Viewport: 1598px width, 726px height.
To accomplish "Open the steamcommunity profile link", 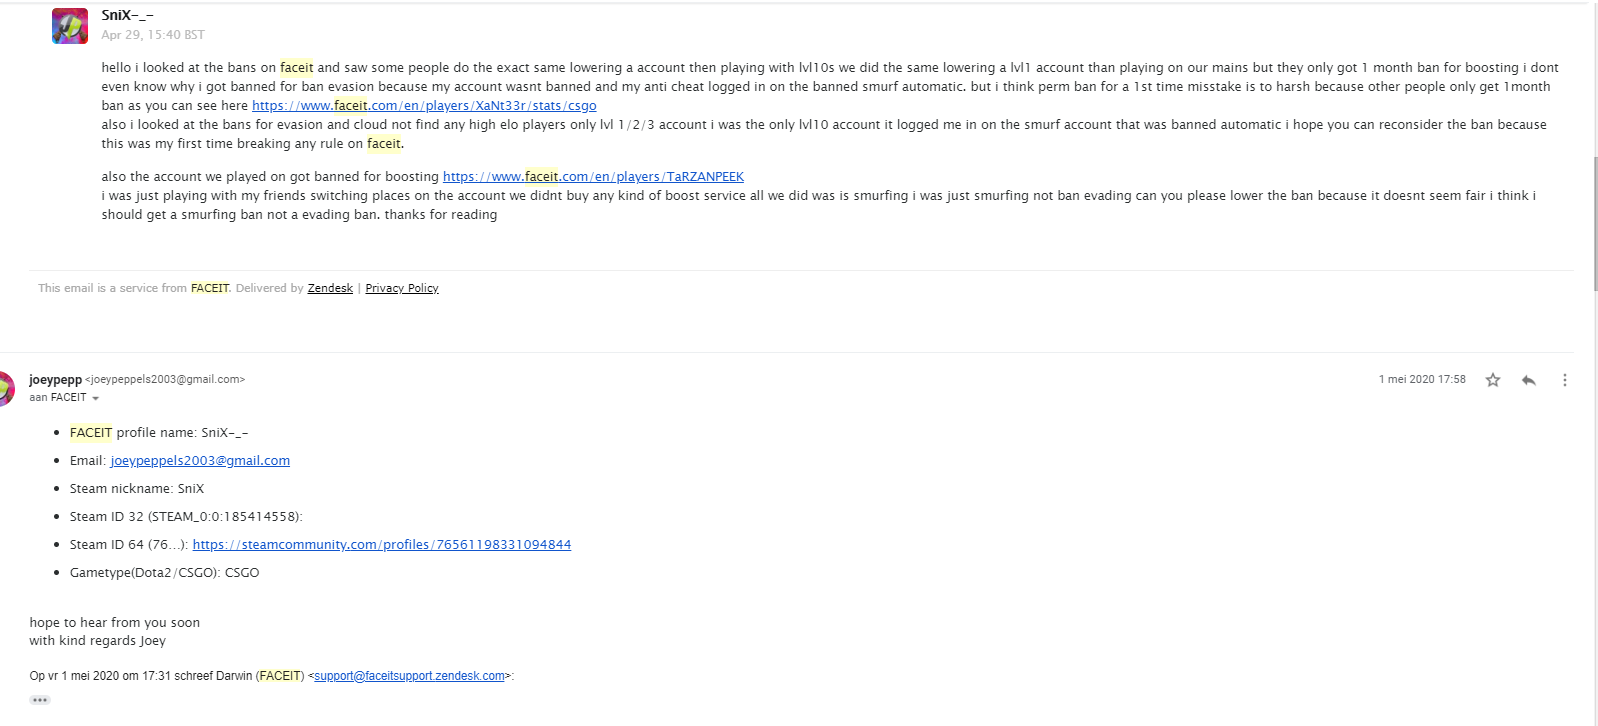I will [x=381, y=545].
